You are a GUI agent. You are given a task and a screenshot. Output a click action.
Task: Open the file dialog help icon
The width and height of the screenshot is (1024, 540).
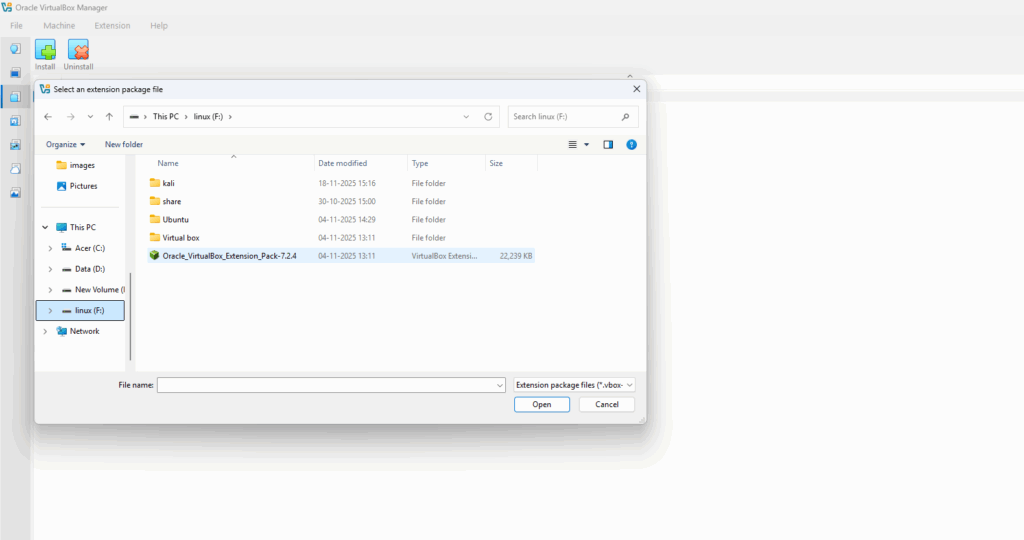[x=631, y=145]
